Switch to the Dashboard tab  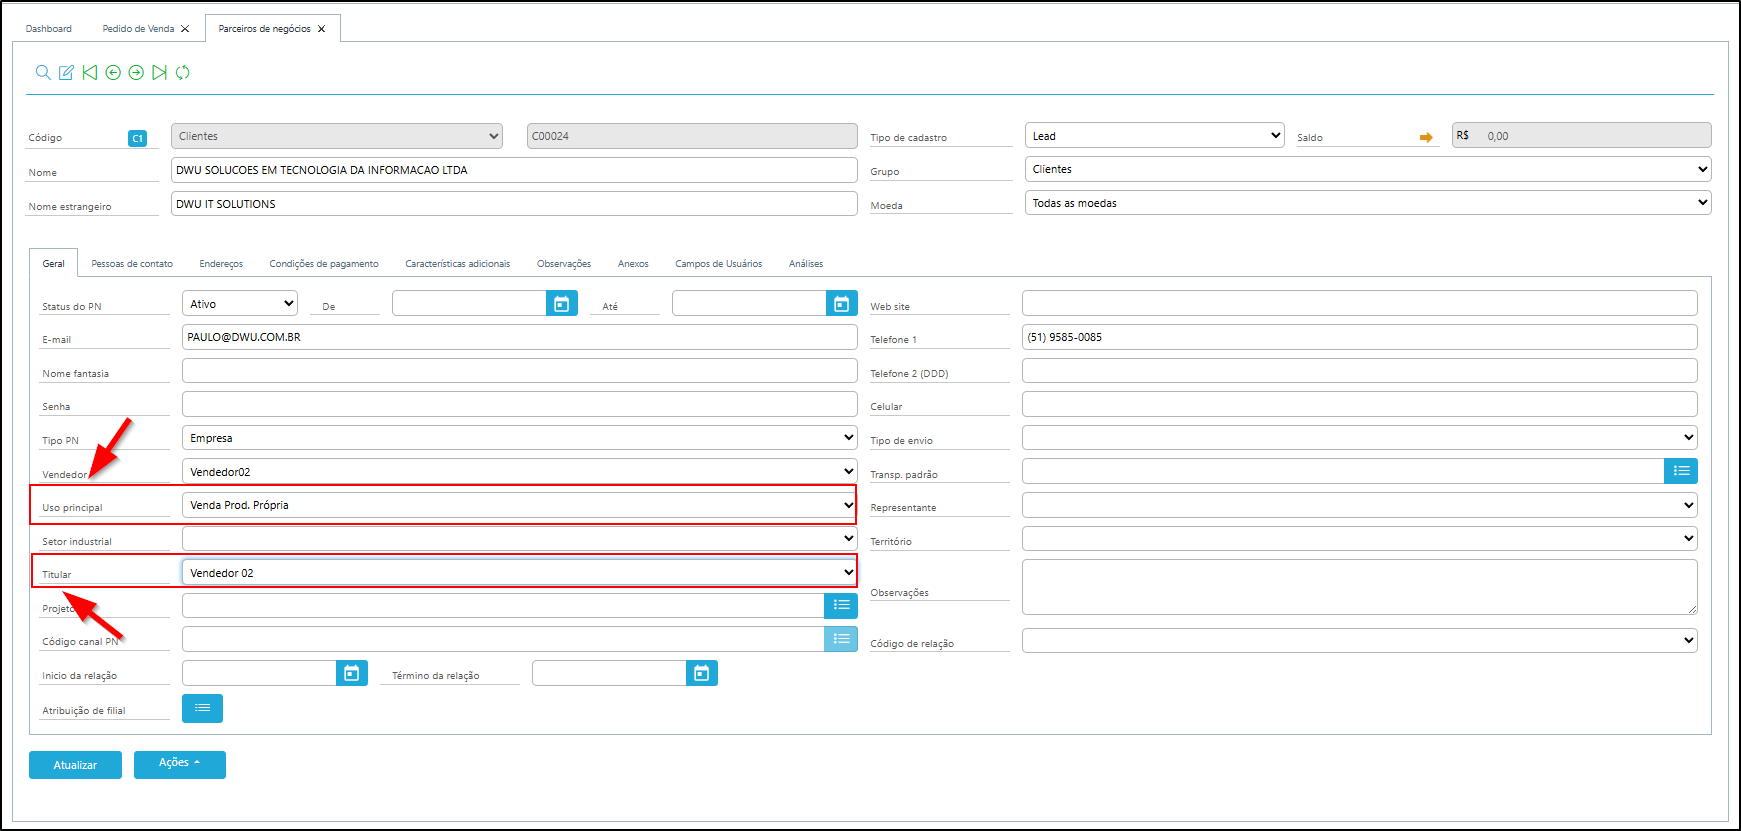click(49, 29)
